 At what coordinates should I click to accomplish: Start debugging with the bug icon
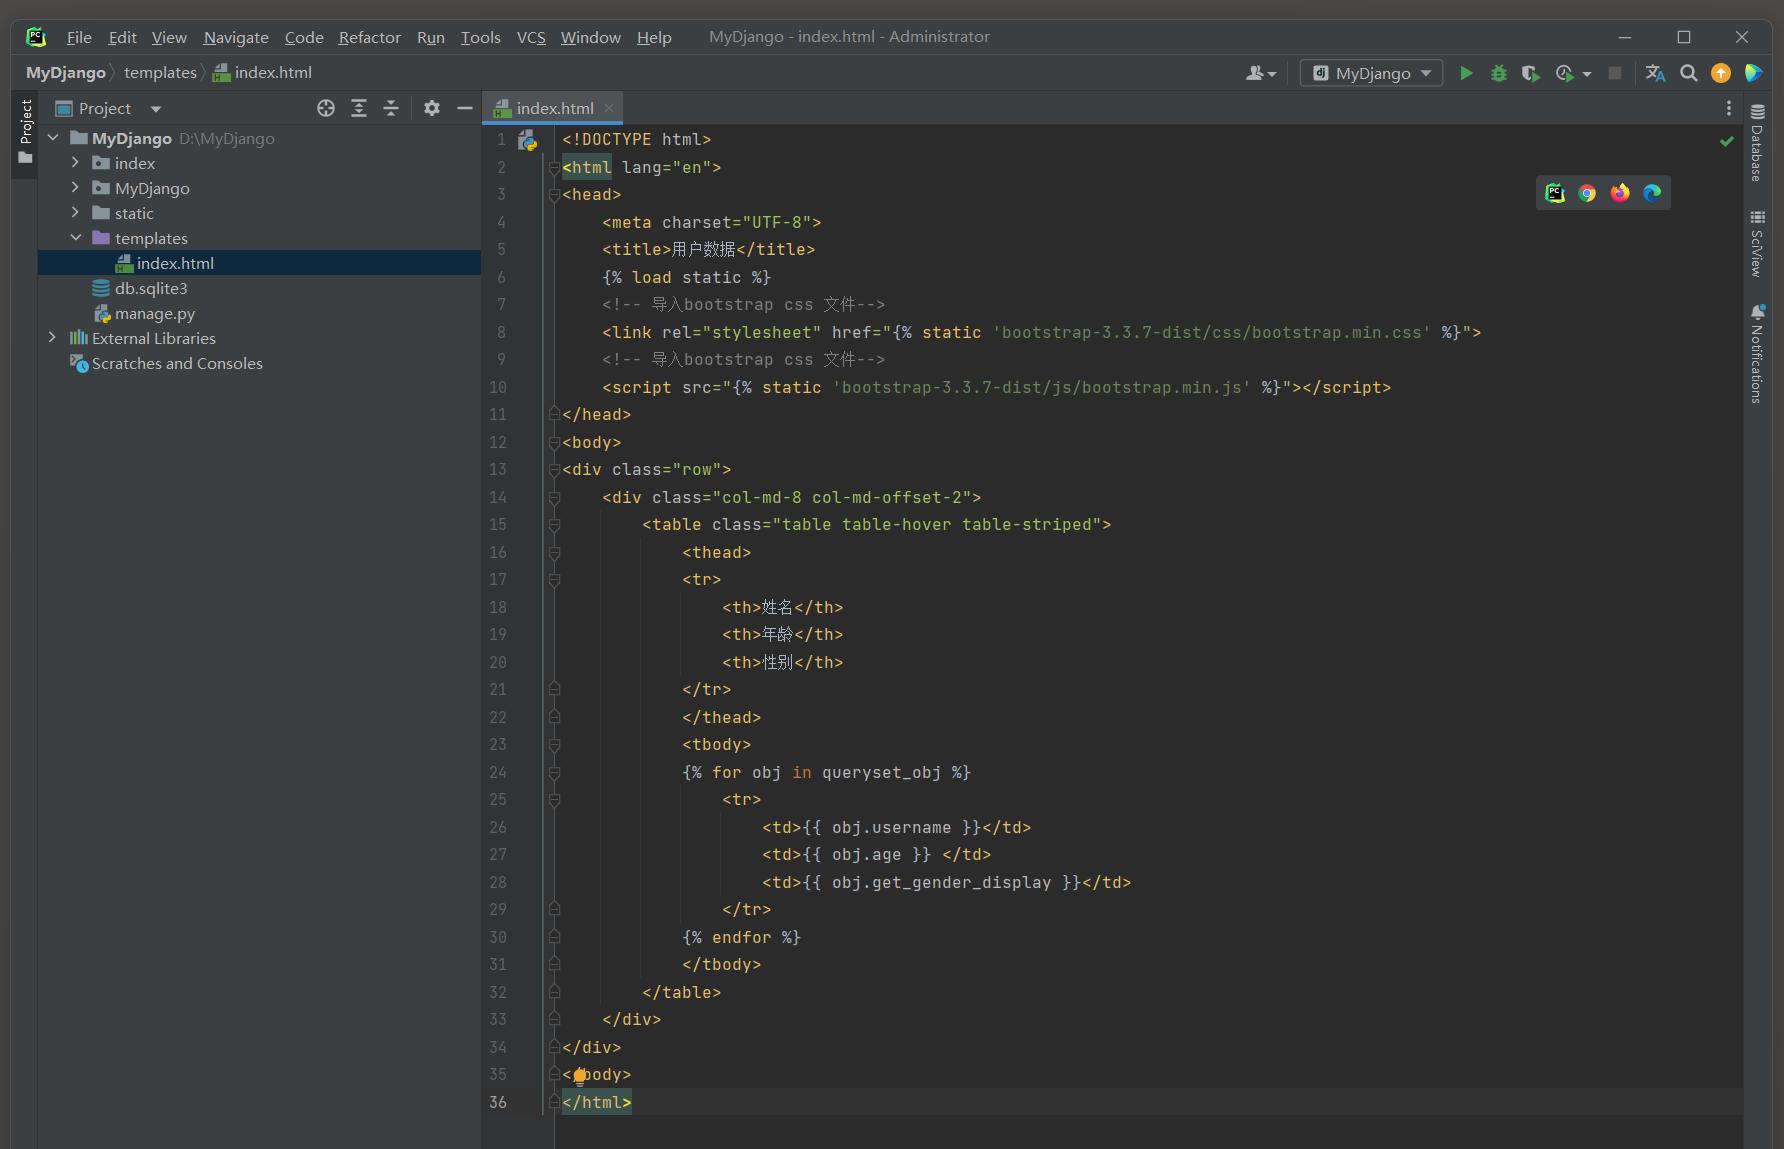point(1498,73)
